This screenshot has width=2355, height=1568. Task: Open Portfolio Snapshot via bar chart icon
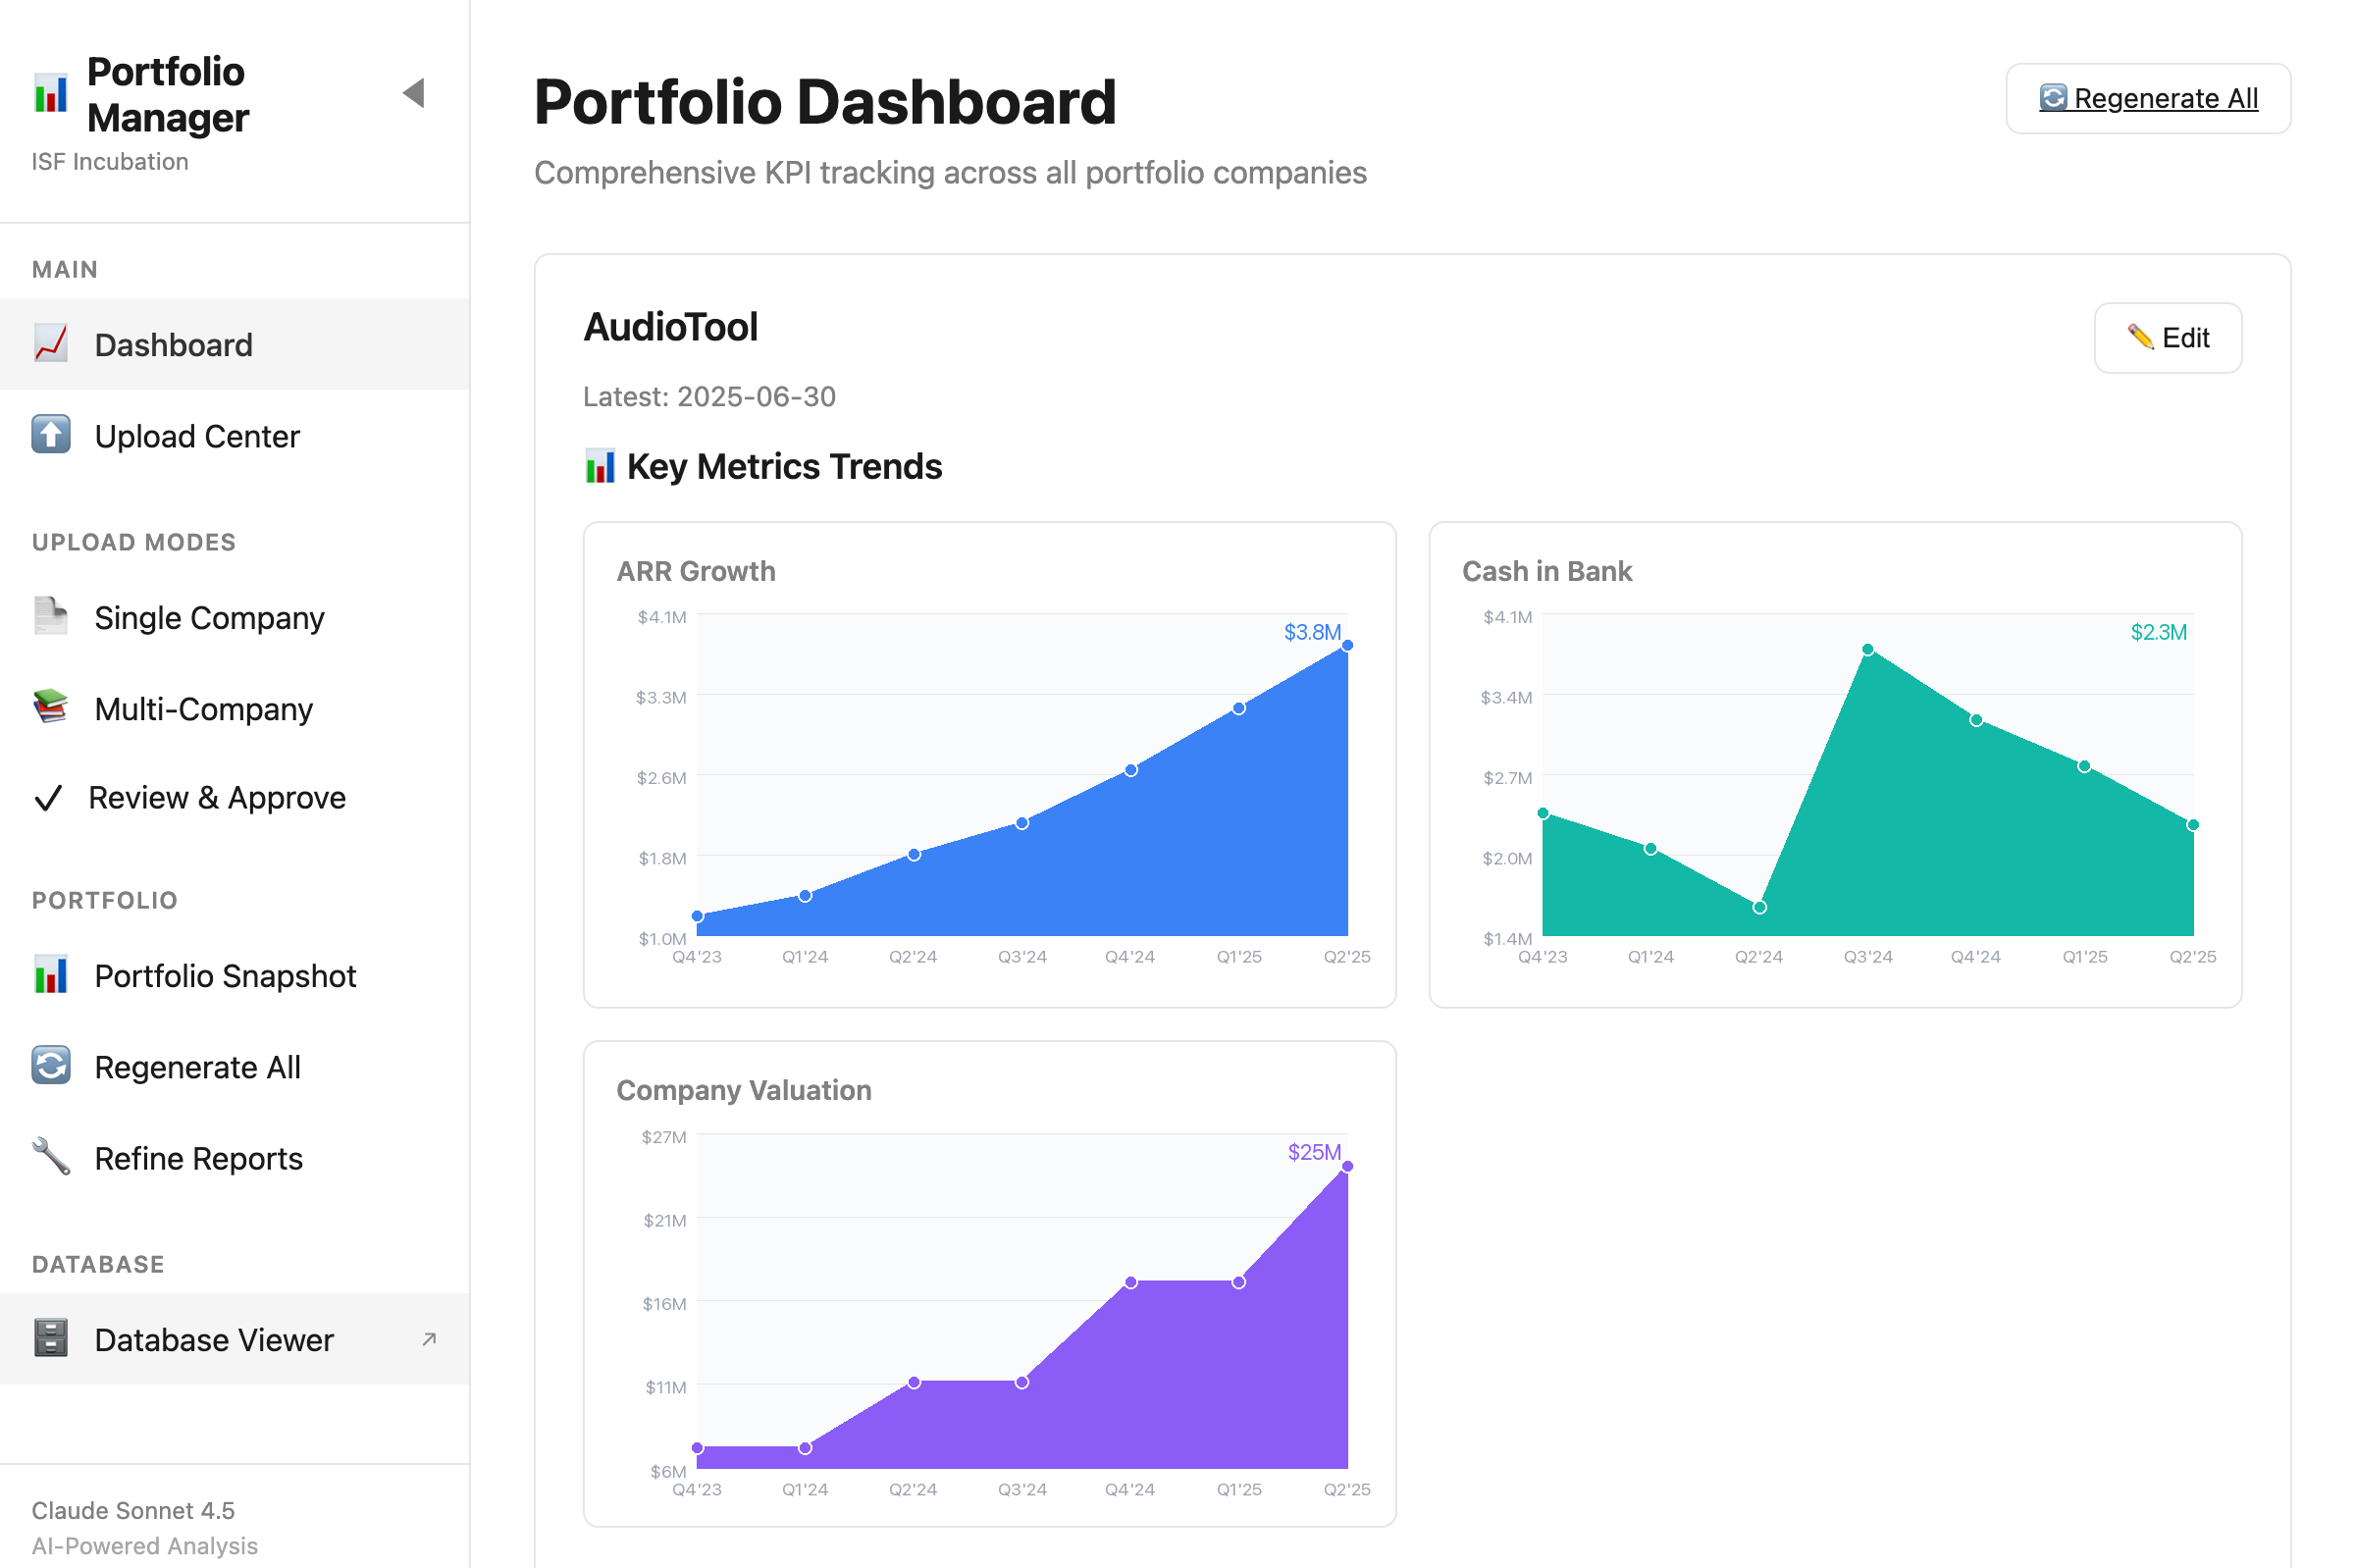(x=50, y=974)
